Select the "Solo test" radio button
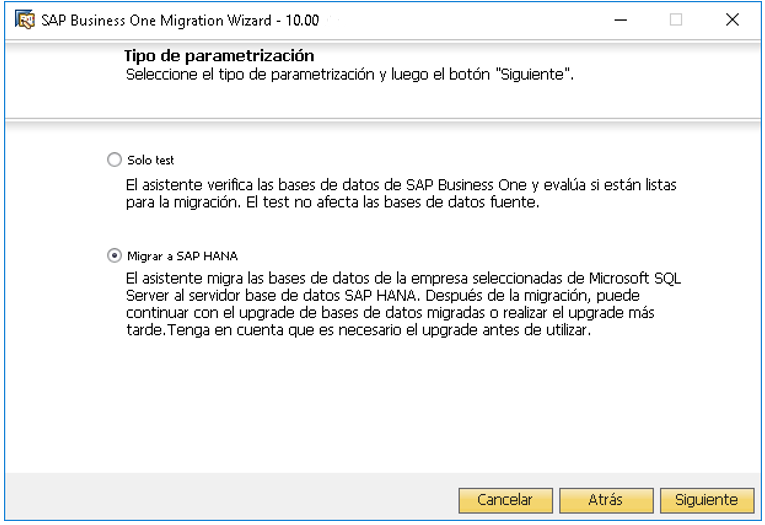Screen dimensions: 765x525 click(114, 160)
